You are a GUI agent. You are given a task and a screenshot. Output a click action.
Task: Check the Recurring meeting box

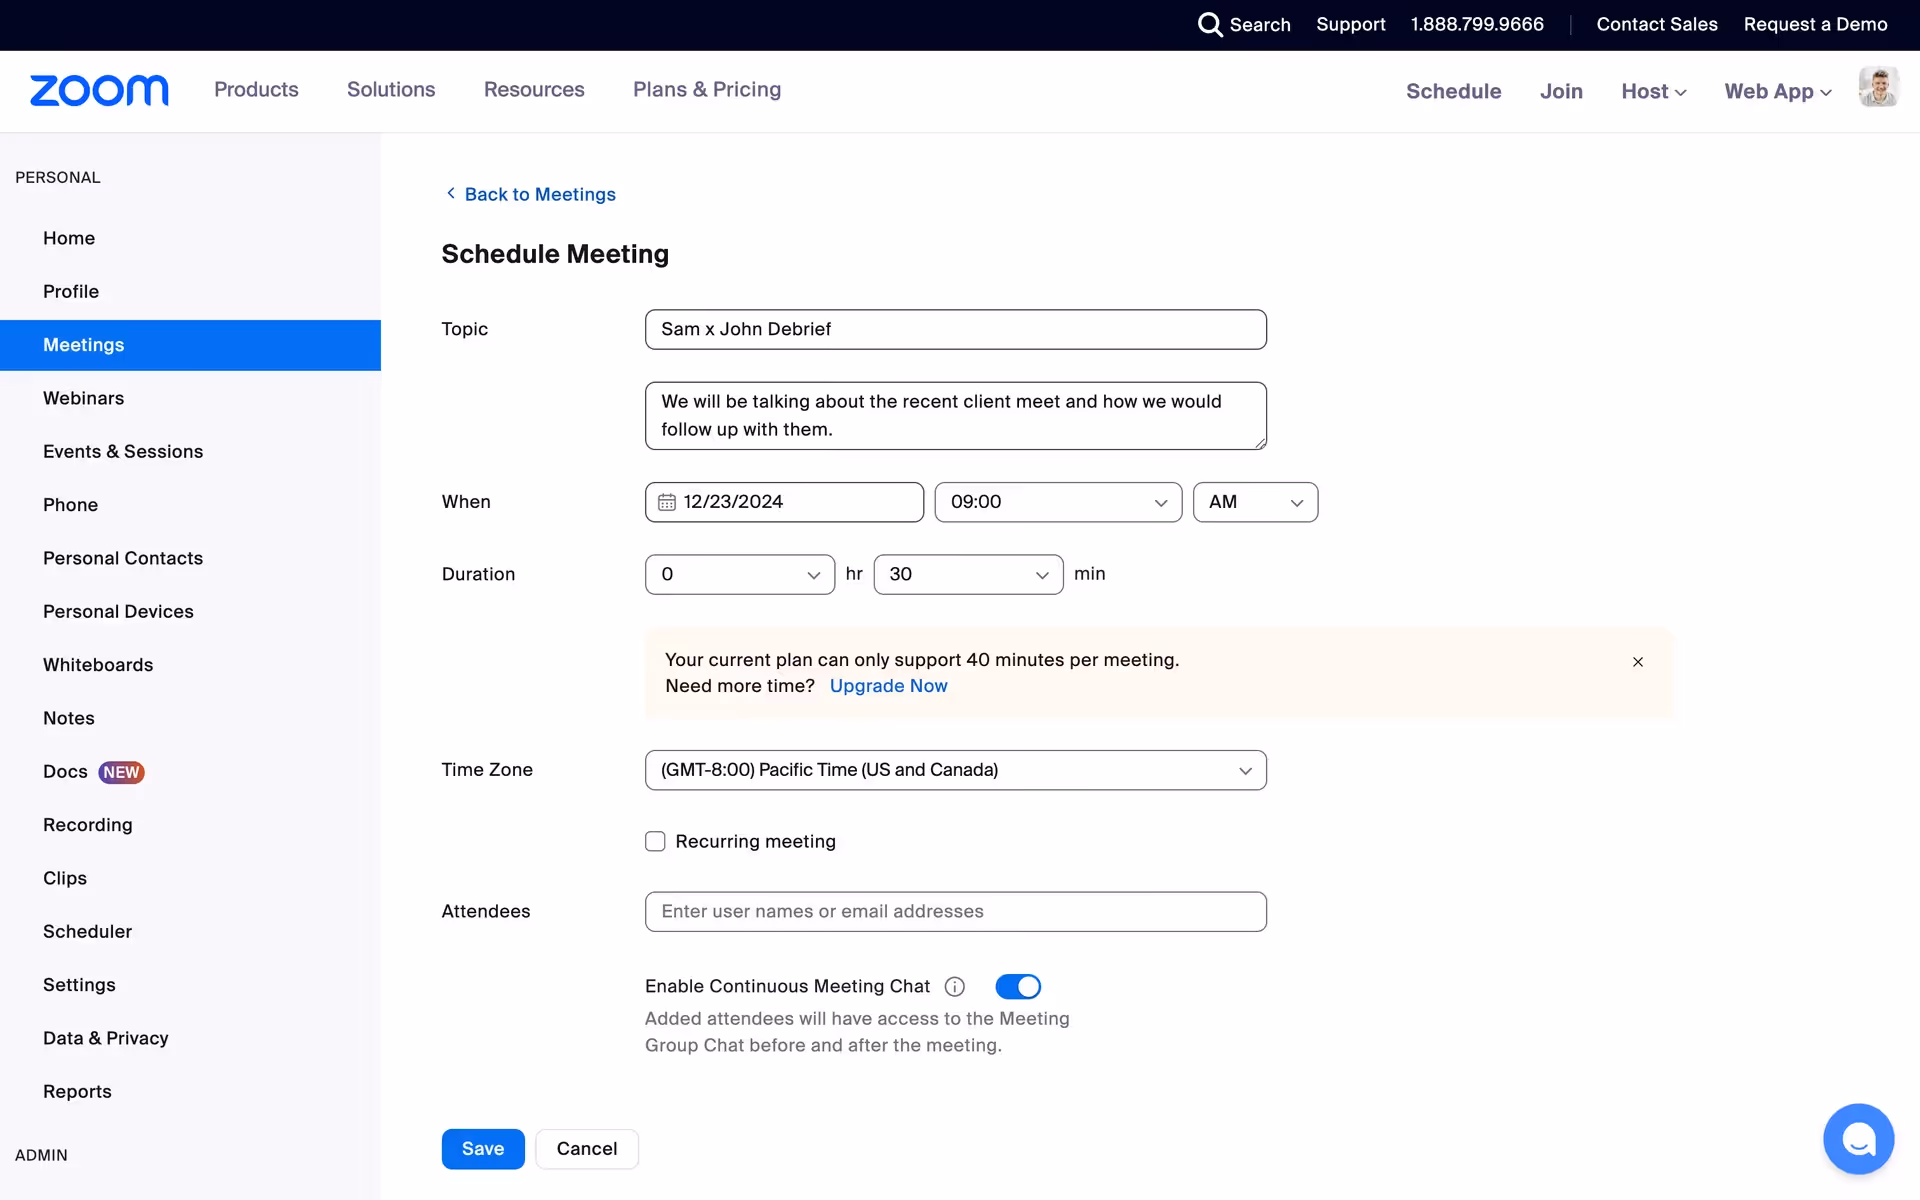coord(655,842)
